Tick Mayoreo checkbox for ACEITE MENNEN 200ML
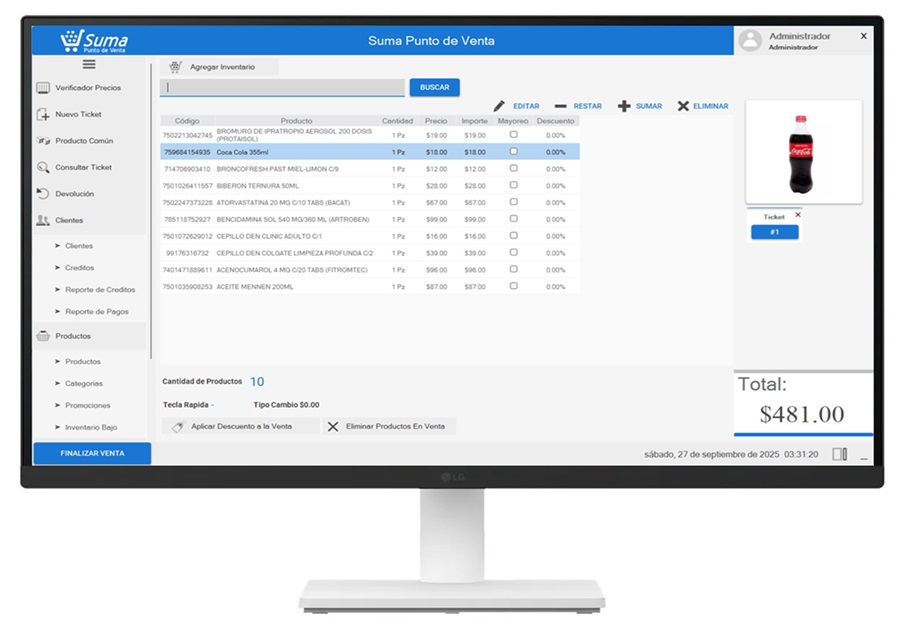Screen dimensions: 902x625 click(514, 286)
